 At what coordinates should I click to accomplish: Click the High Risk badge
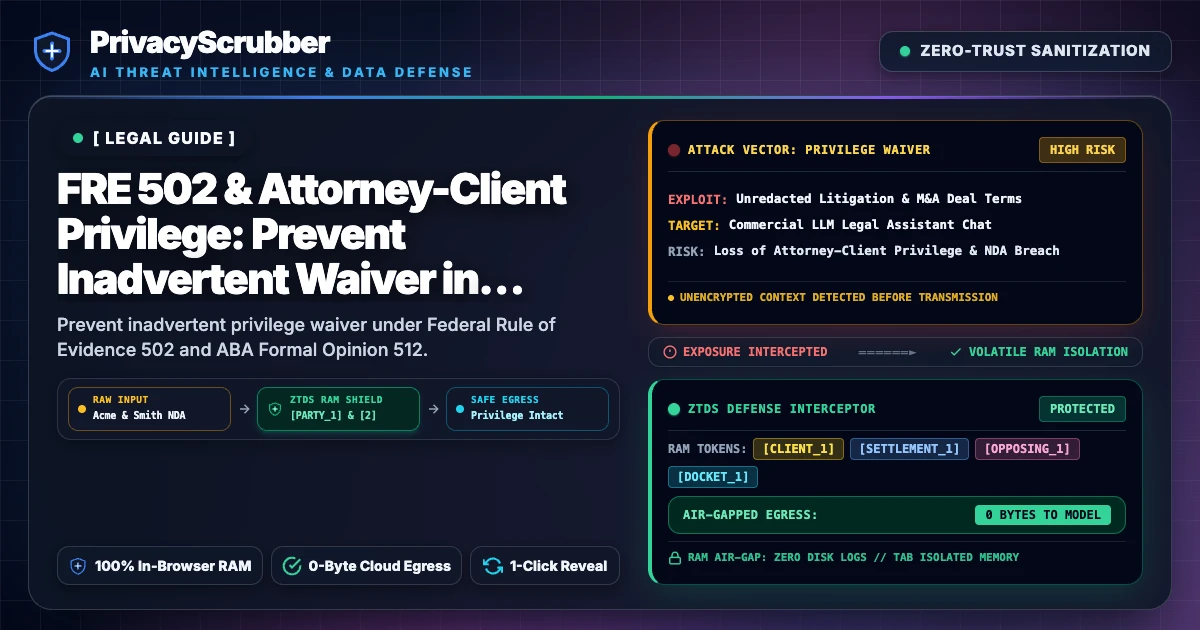point(1082,150)
